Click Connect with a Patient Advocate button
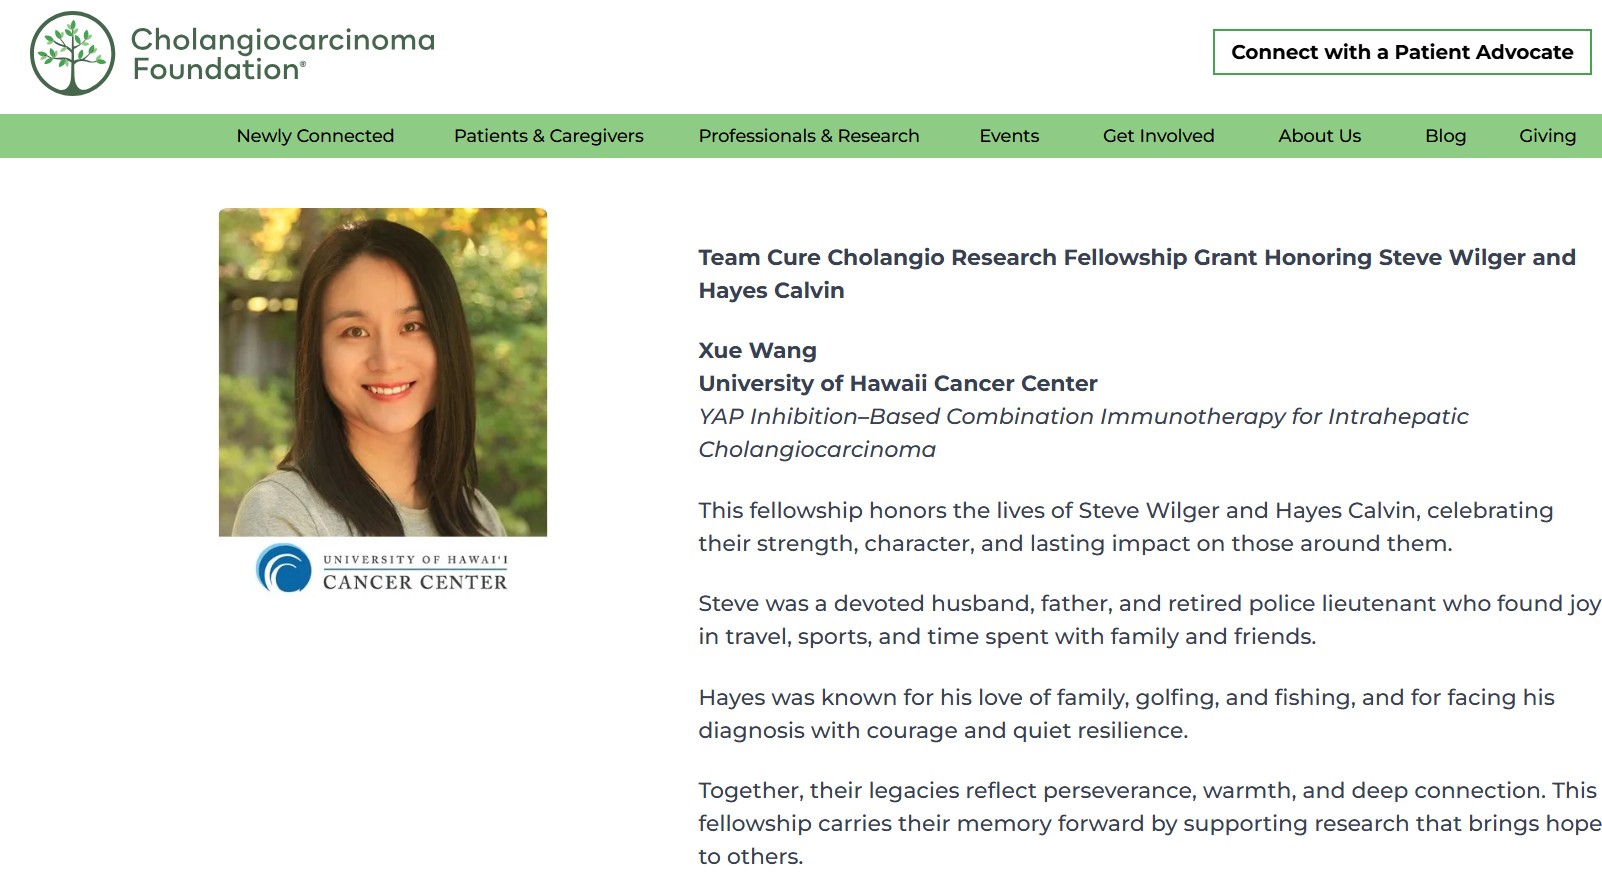Image resolution: width=1602 pixels, height=885 pixels. point(1402,52)
